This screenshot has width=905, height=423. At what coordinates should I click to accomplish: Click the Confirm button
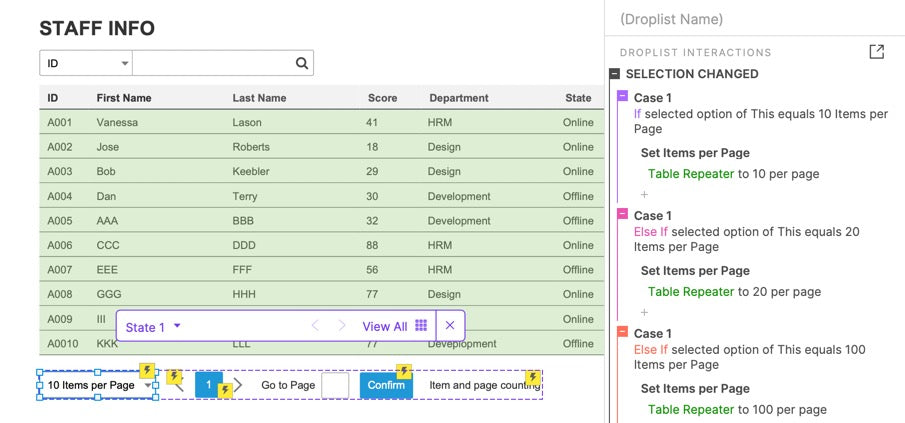[x=386, y=385]
